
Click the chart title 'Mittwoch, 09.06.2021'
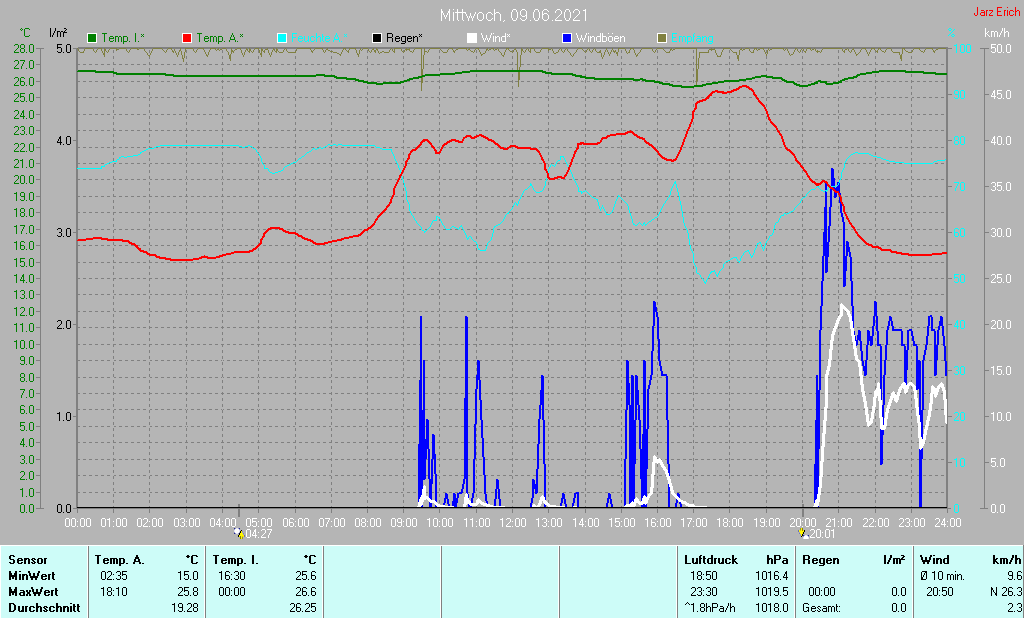(x=514, y=15)
